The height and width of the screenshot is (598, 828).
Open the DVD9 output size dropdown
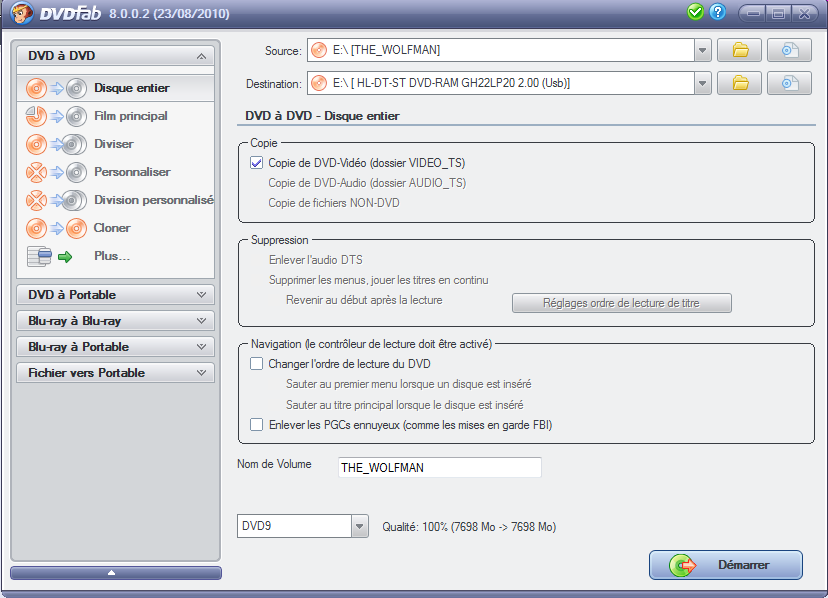(x=360, y=526)
